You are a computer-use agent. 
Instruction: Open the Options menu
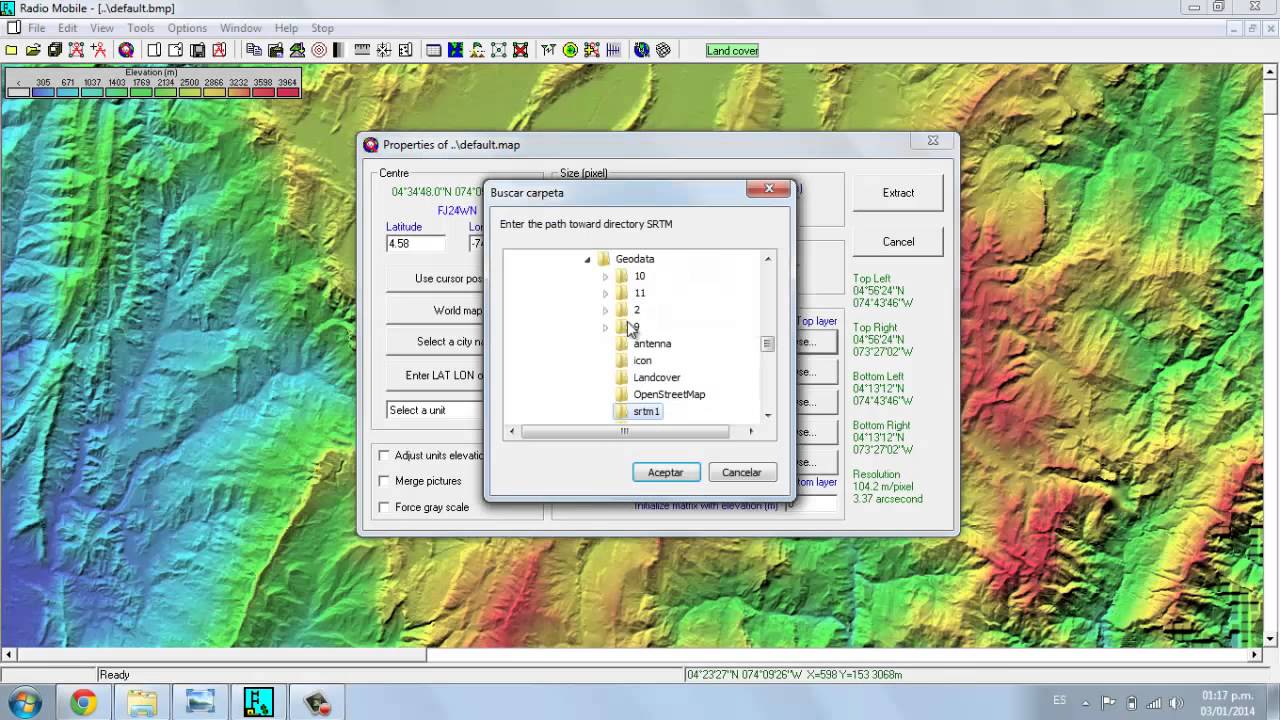pyautogui.click(x=187, y=28)
